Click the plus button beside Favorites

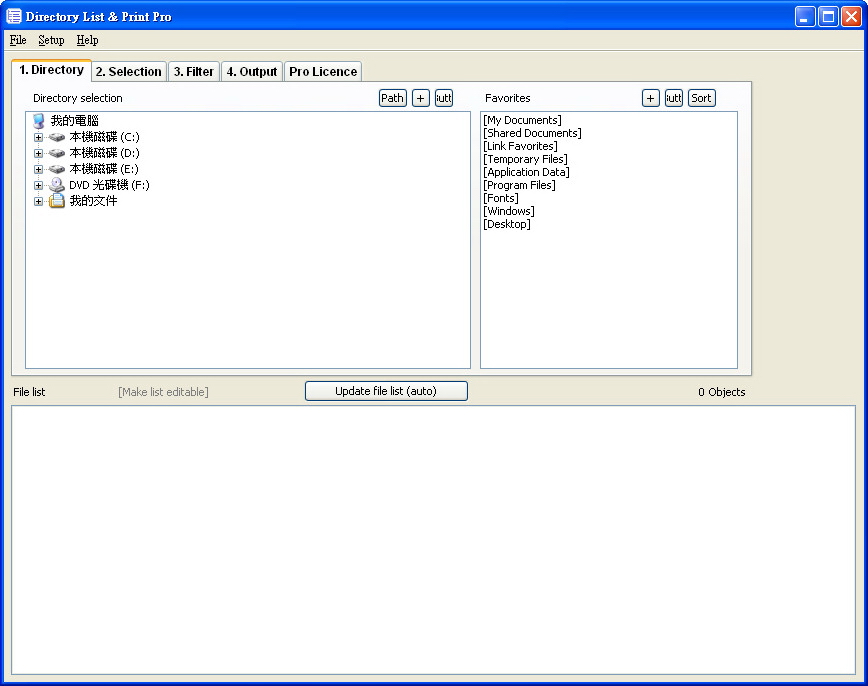pyautogui.click(x=651, y=98)
